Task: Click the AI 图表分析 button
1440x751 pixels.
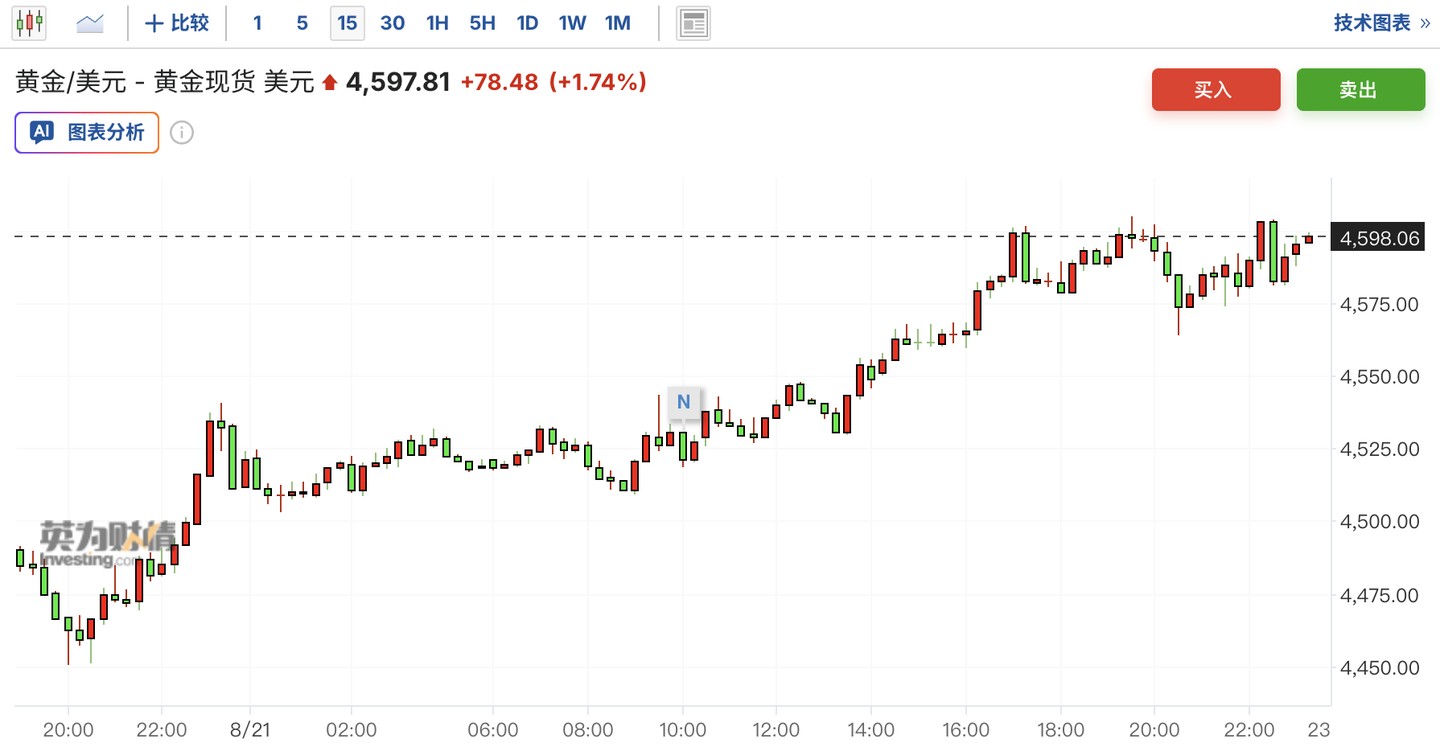Action: [87, 132]
